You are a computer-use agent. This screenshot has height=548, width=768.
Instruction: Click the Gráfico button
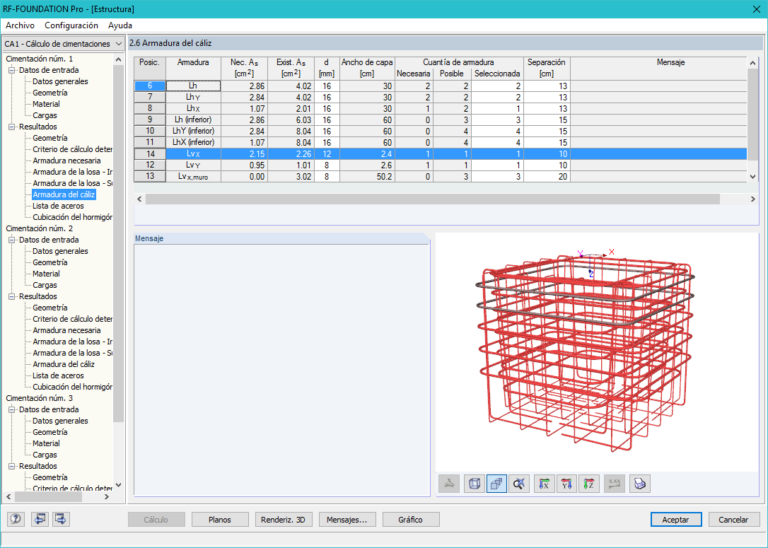(x=410, y=520)
